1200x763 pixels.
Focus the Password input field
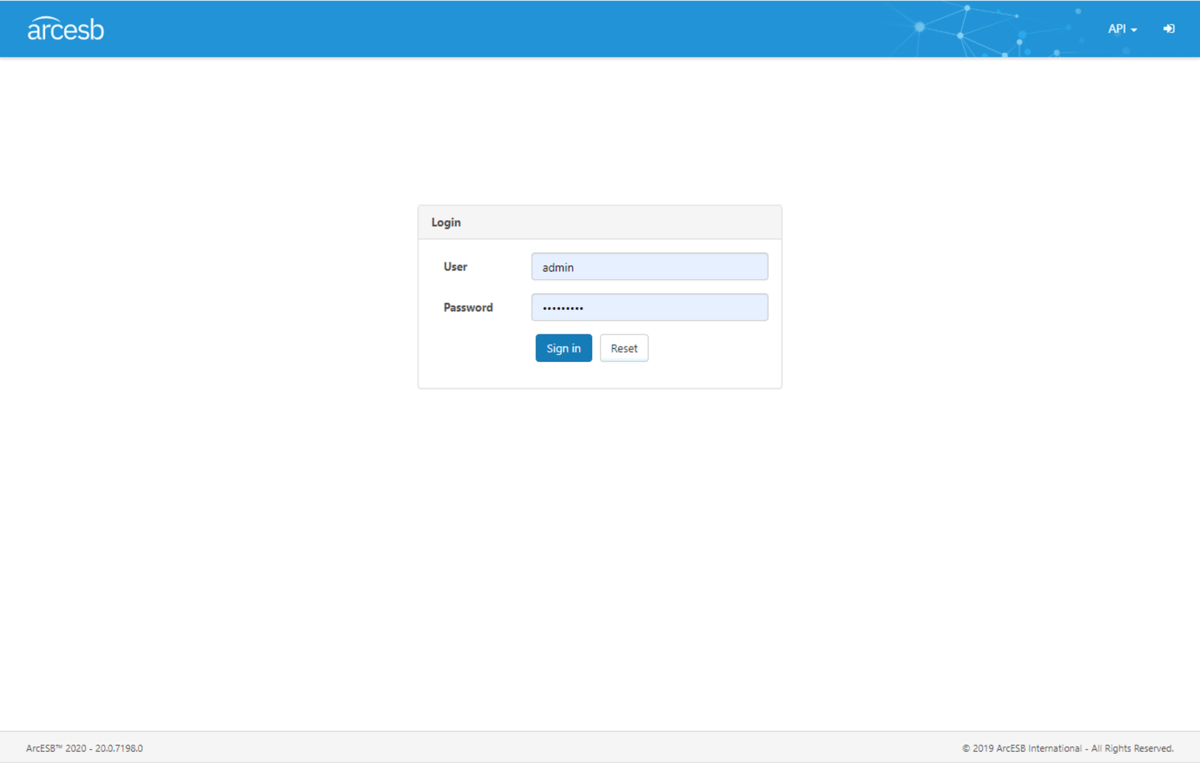tap(649, 307)
